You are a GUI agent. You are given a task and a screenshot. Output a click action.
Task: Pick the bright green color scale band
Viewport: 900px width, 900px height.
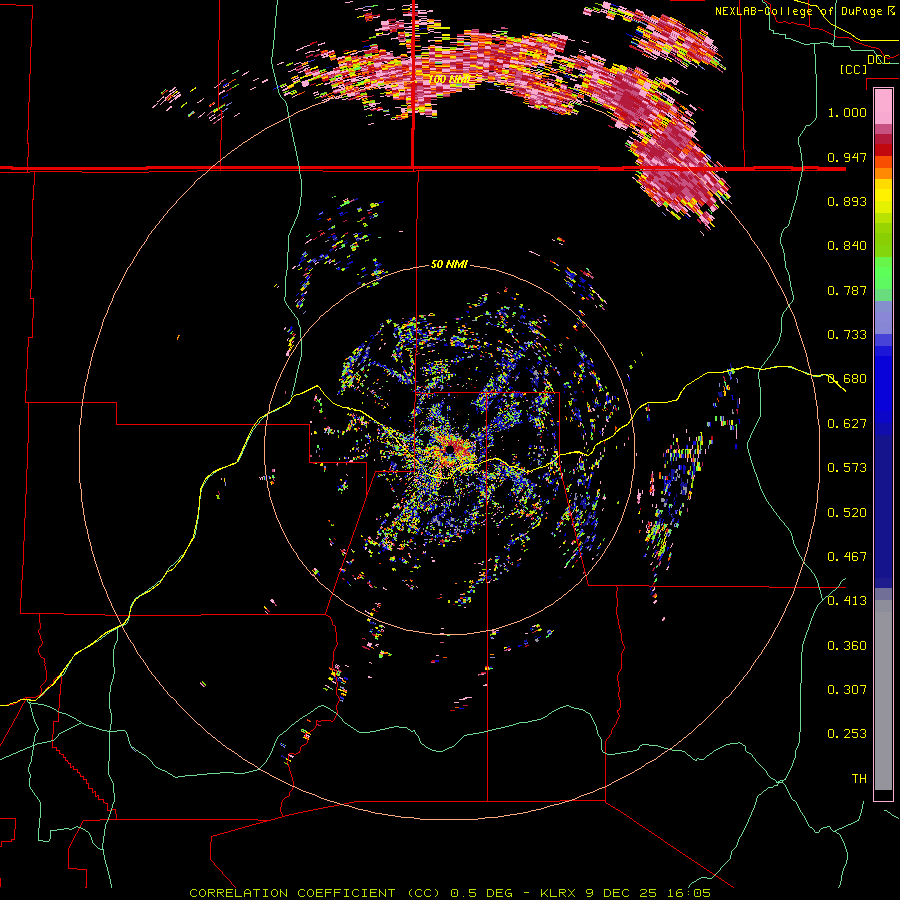tap(883, 273)
